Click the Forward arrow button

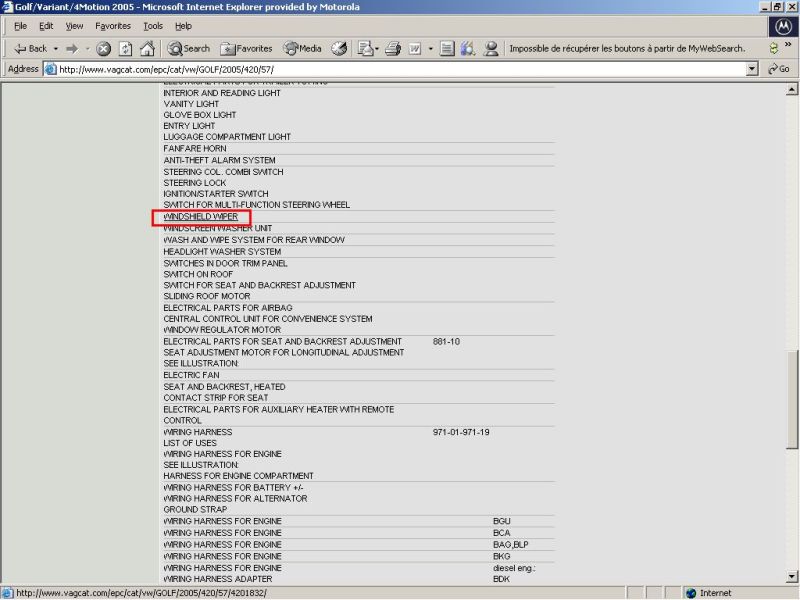(72, 48)
